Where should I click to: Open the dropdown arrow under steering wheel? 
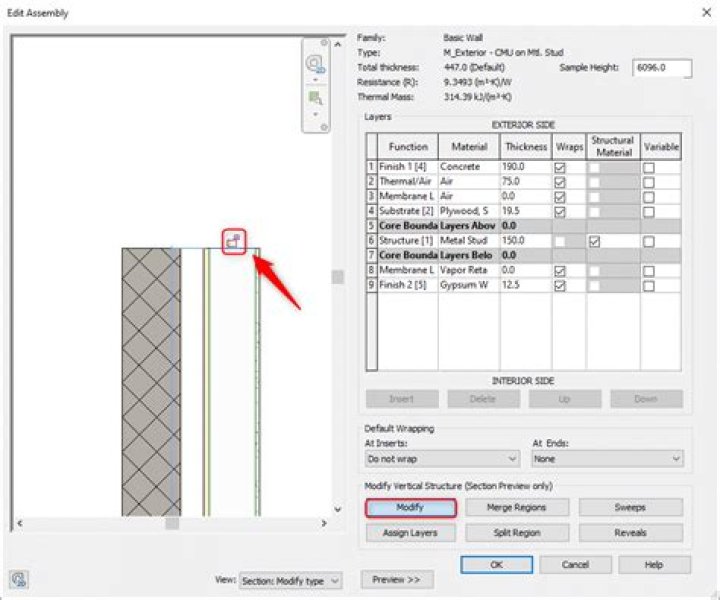click(x=315, y=80)
